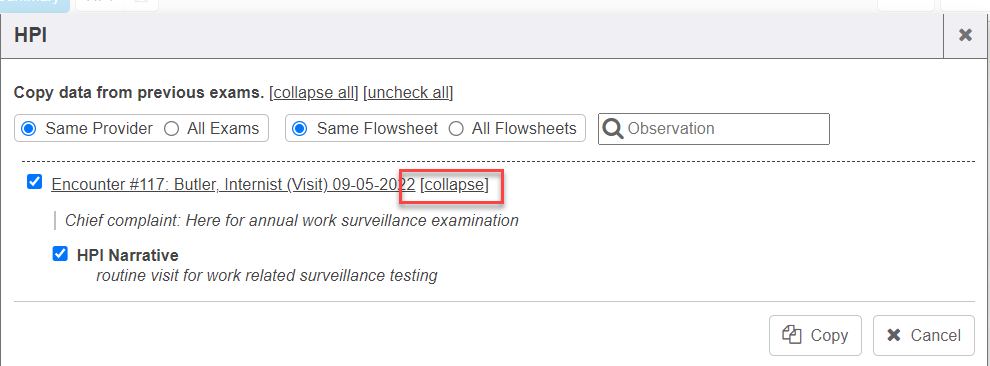990x366 pixels.
Task: Select the All Flowsheets radio option
Action: point(456,129)
